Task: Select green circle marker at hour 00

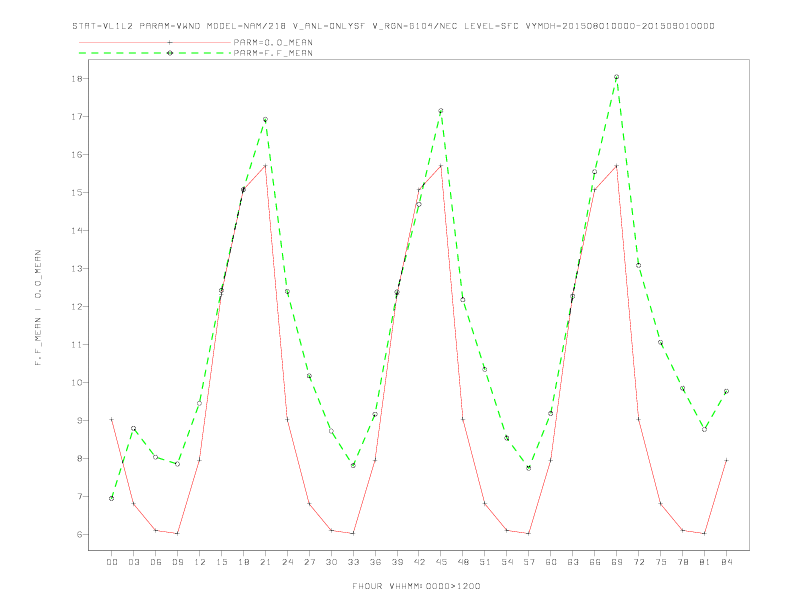Action: (112, 498)
